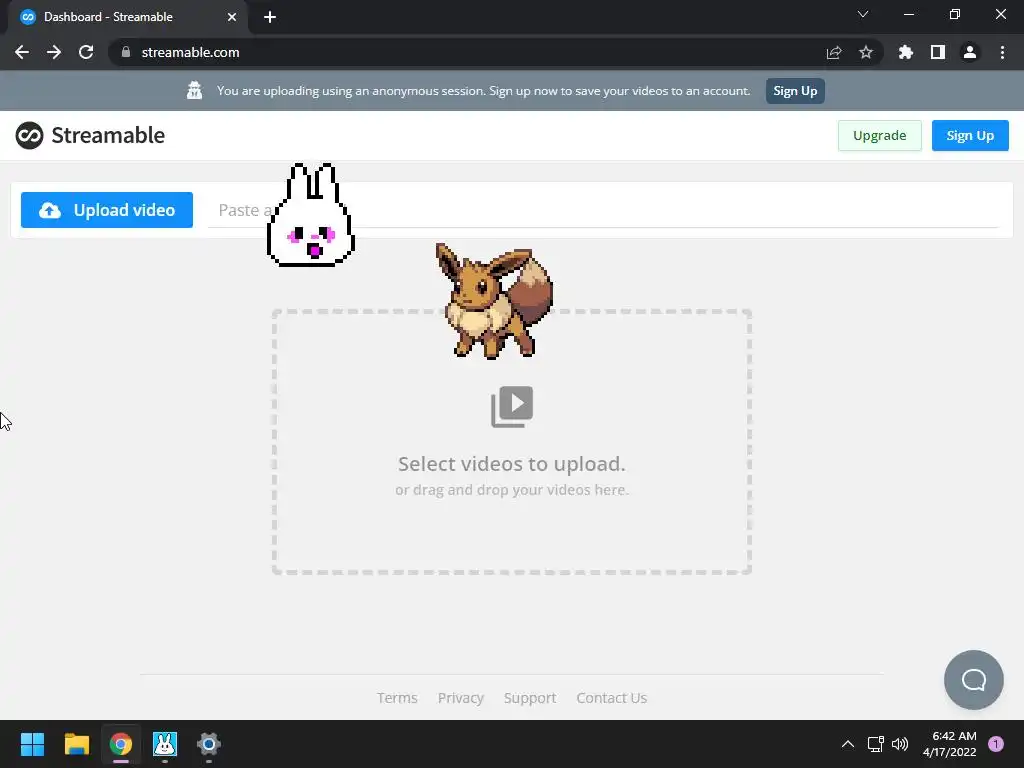This screenshot has width=1024, height=768.
Task: Open the bunny app in taskbar
Action: tap(165, 744)
